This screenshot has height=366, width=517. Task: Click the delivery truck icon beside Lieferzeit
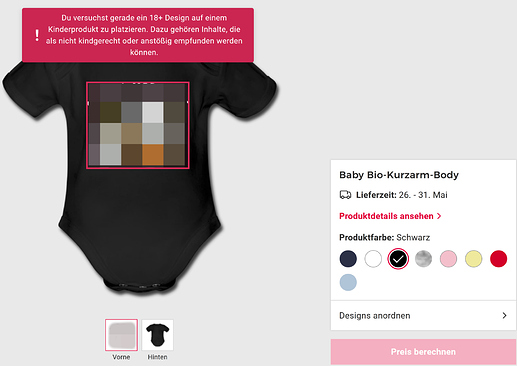point(345,195)
